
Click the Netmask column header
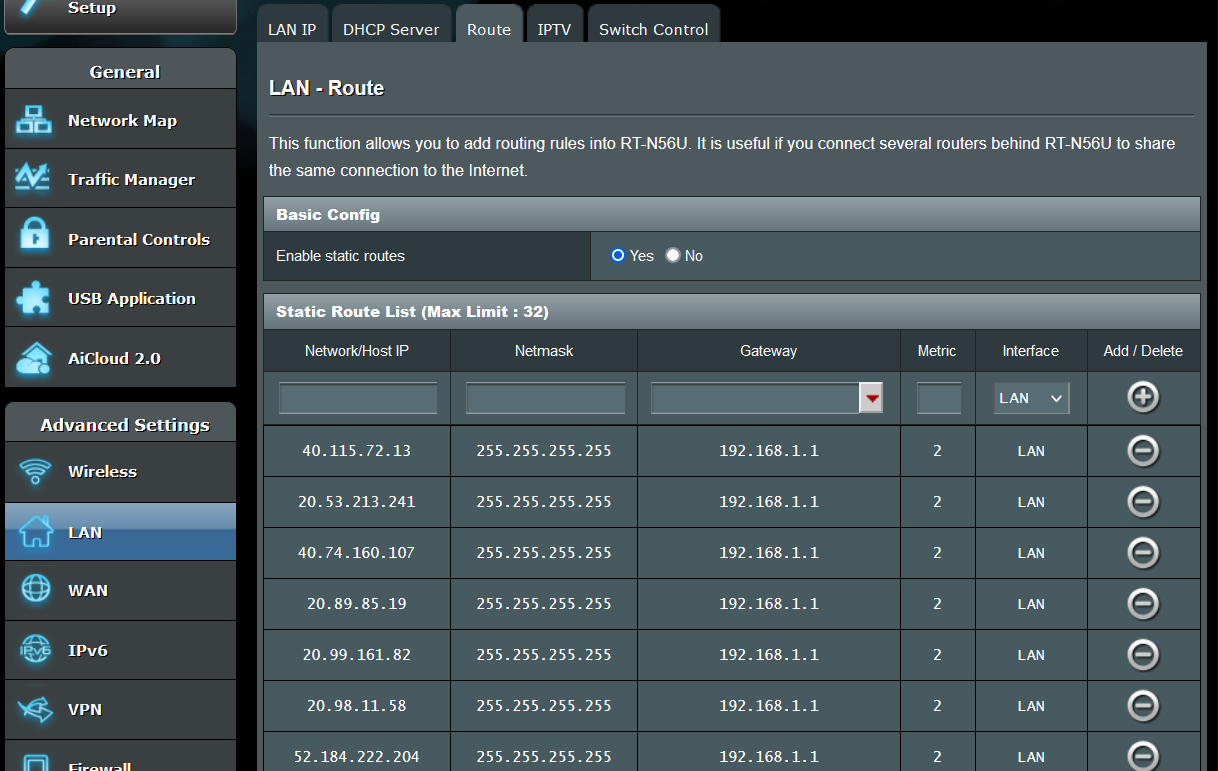544,351
